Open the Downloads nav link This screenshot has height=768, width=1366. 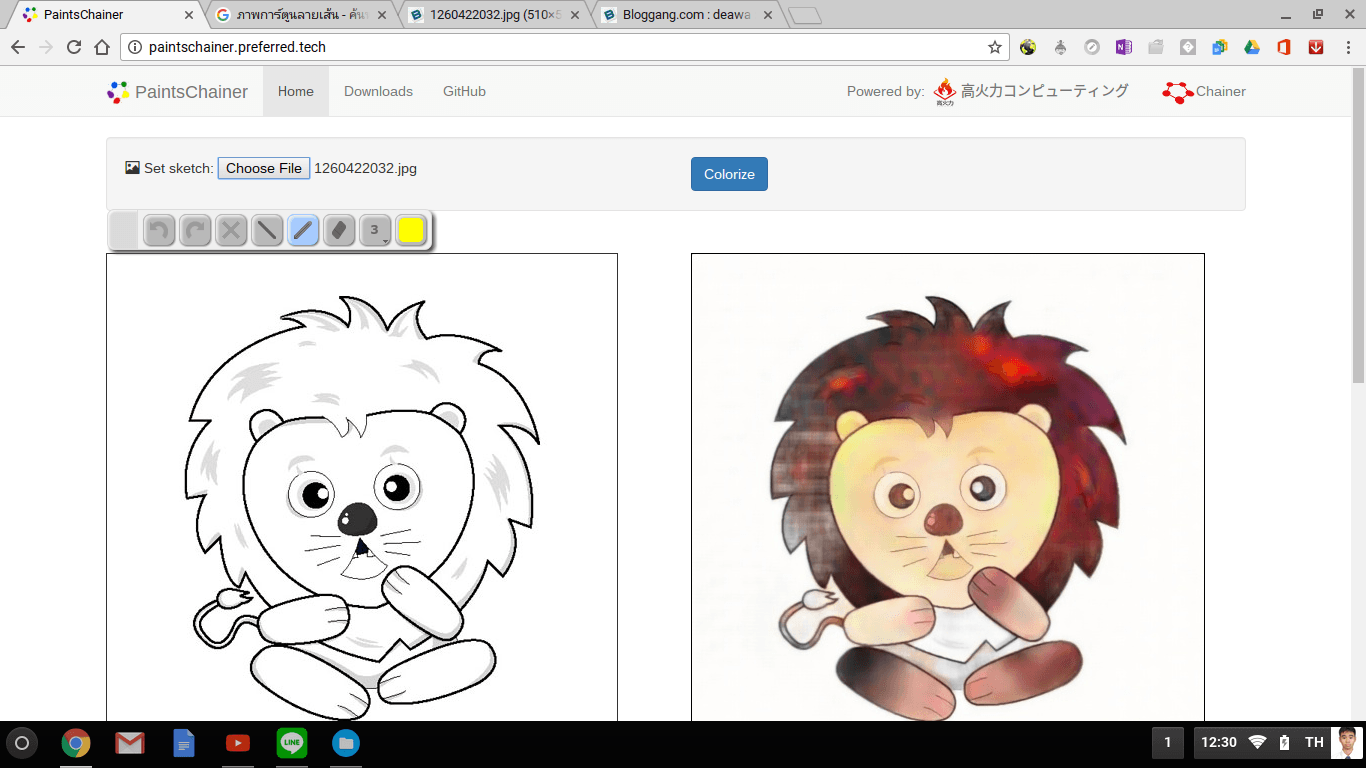[x=378, y=91]
